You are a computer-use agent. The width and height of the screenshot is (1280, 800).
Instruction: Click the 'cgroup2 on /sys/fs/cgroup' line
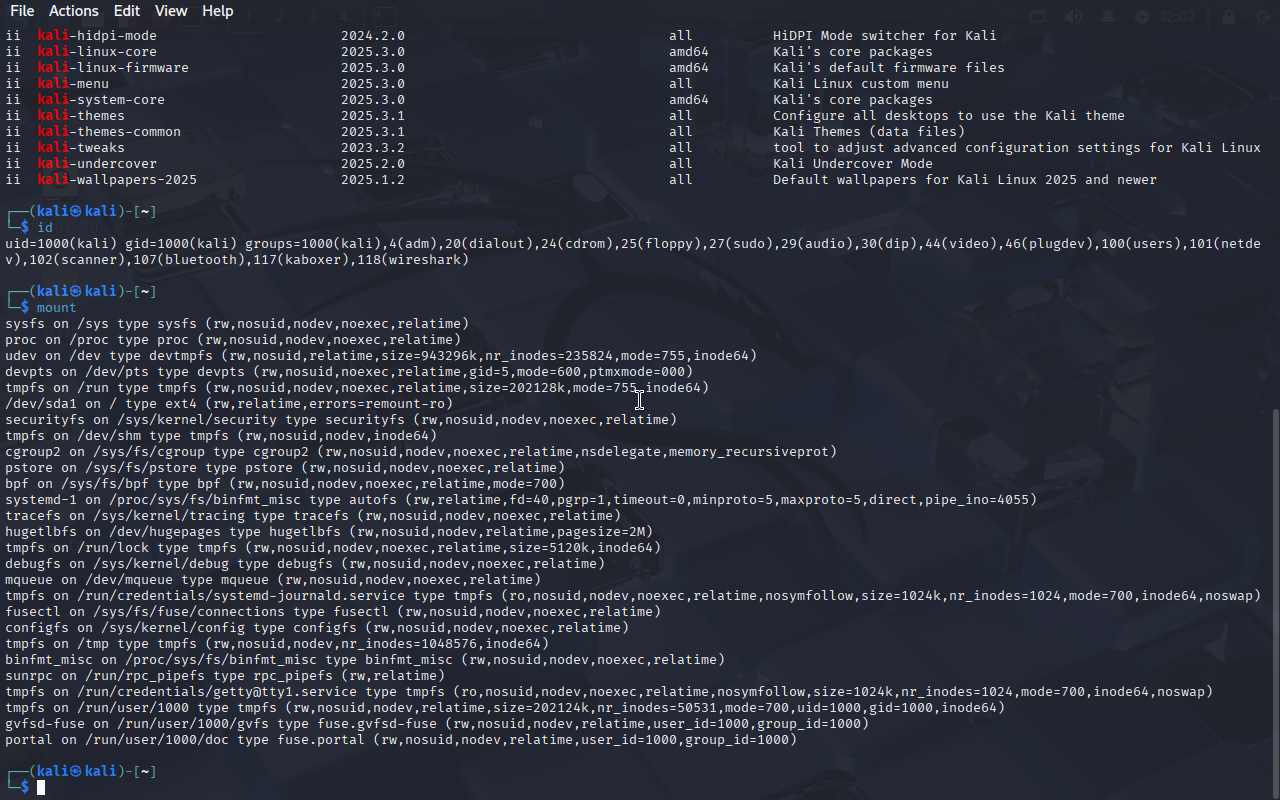pos(421,452)
